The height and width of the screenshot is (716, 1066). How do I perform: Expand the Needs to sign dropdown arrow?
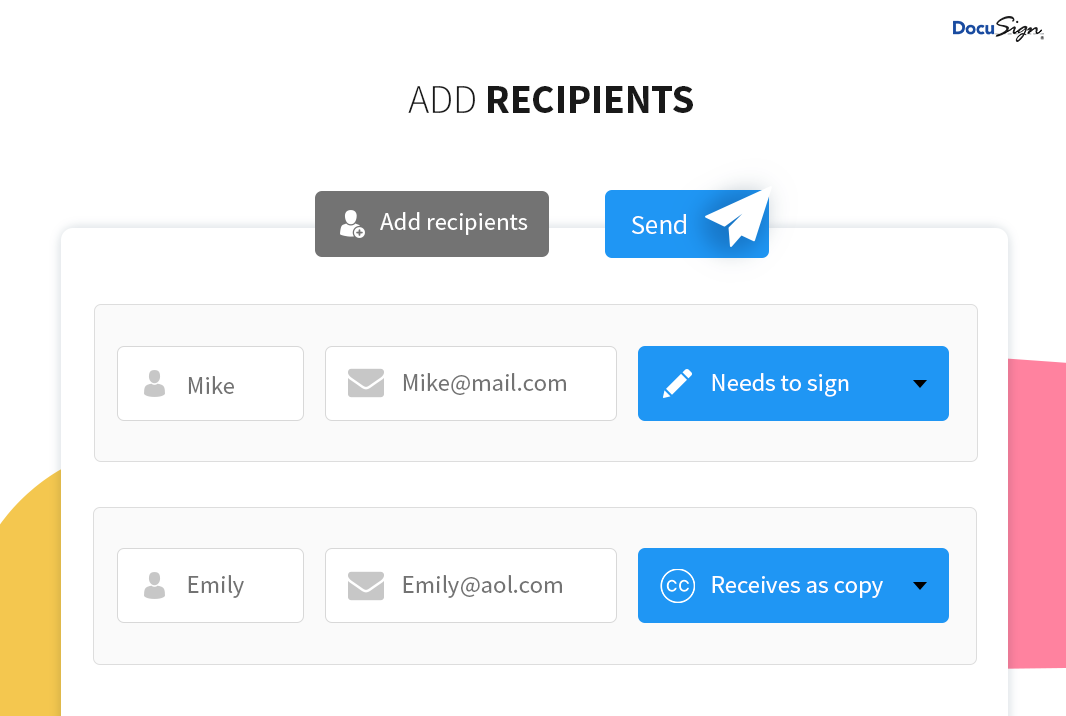pos(920,383)
